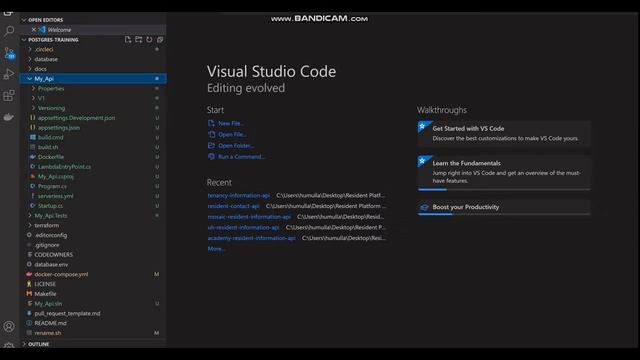This screenshot has height=360, width=640.
Task: Open the Source Control view
Action: (9, 53)
